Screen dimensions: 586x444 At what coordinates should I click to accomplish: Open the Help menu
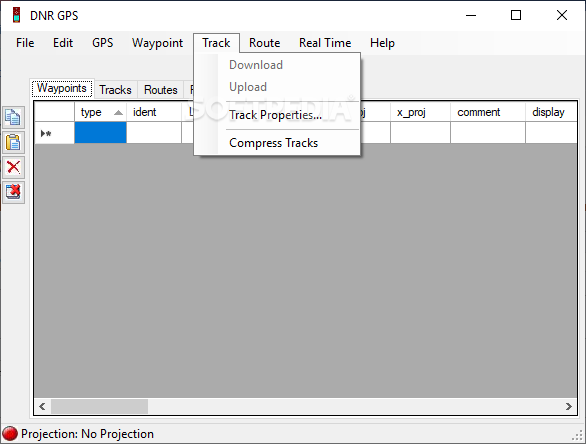click(x=382, y=43)
